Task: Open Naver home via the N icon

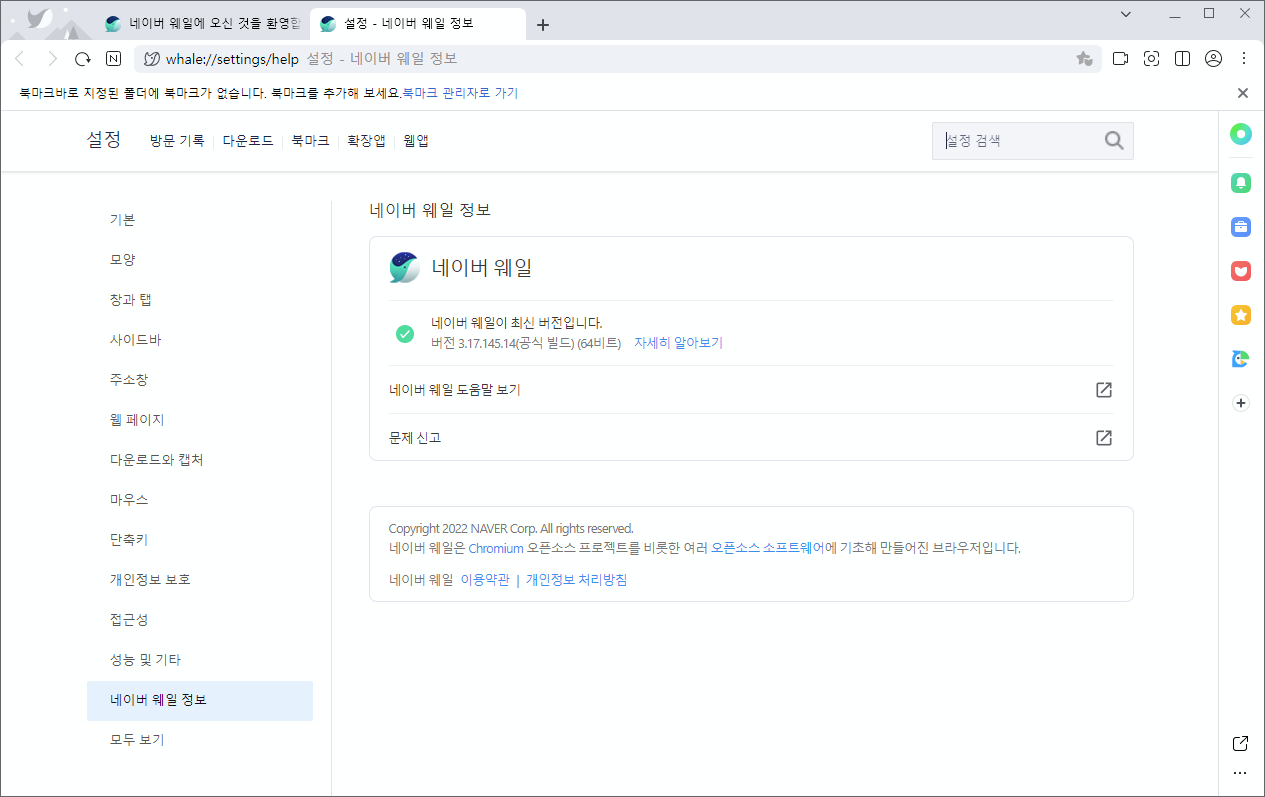Action: (x=114, y=59)
